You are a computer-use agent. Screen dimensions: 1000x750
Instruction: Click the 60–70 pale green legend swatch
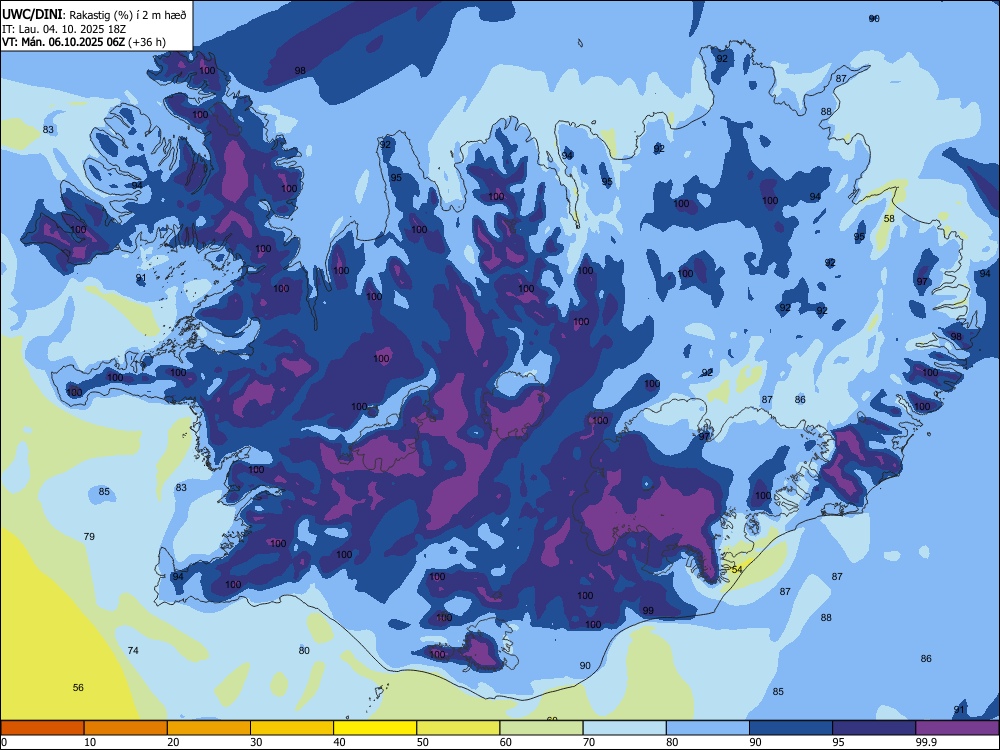point(541,728)
